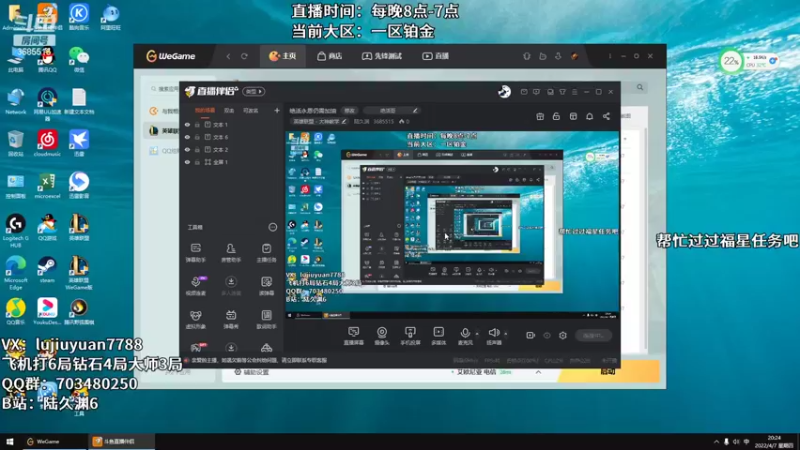Click the unlock icon above preview

(556, 116)
